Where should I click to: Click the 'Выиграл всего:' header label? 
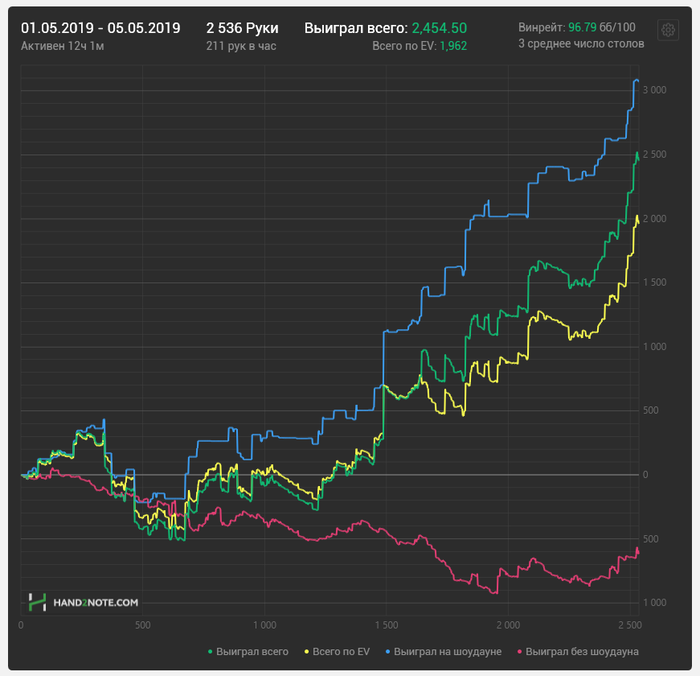tap(356, 28)
